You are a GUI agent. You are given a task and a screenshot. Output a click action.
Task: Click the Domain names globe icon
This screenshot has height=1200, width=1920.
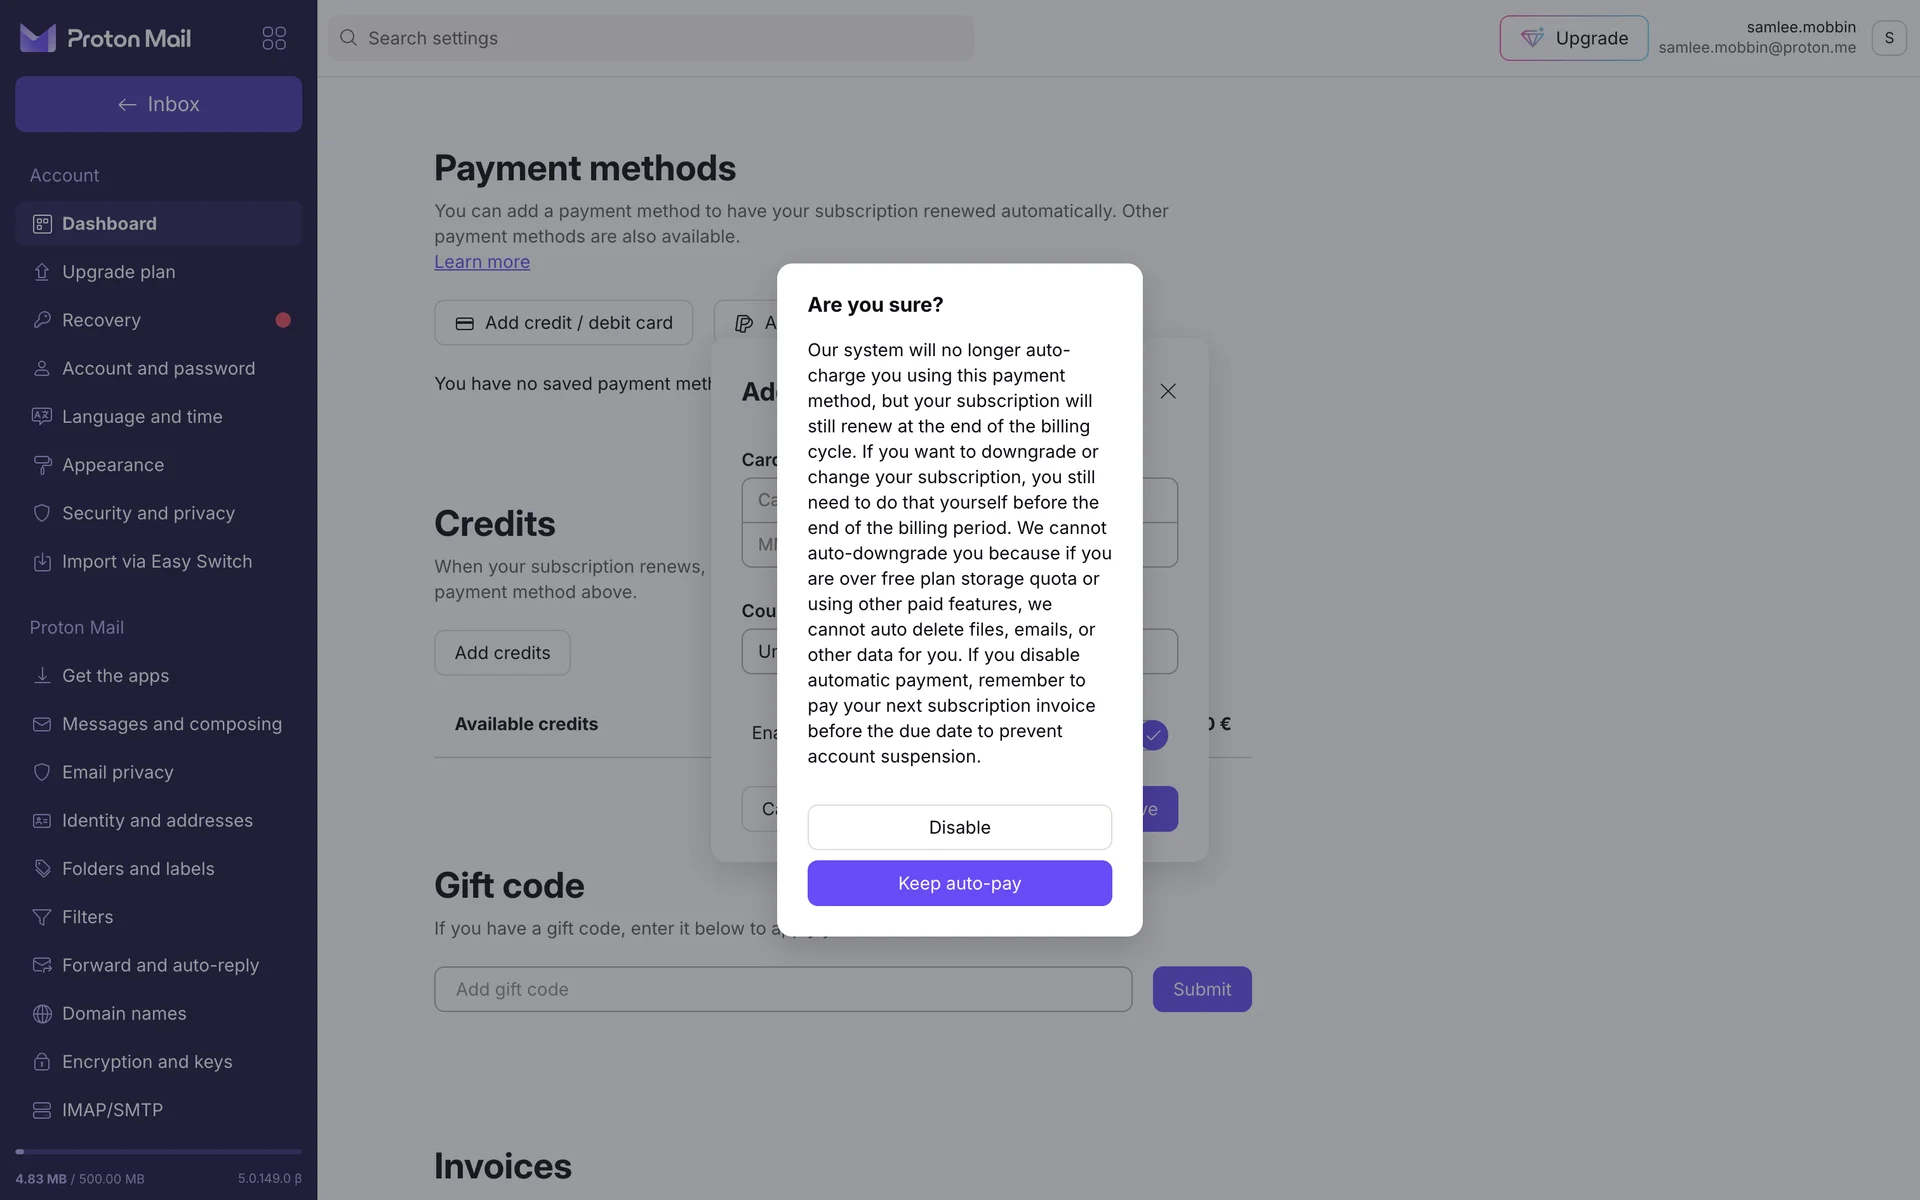[42, 1014]
